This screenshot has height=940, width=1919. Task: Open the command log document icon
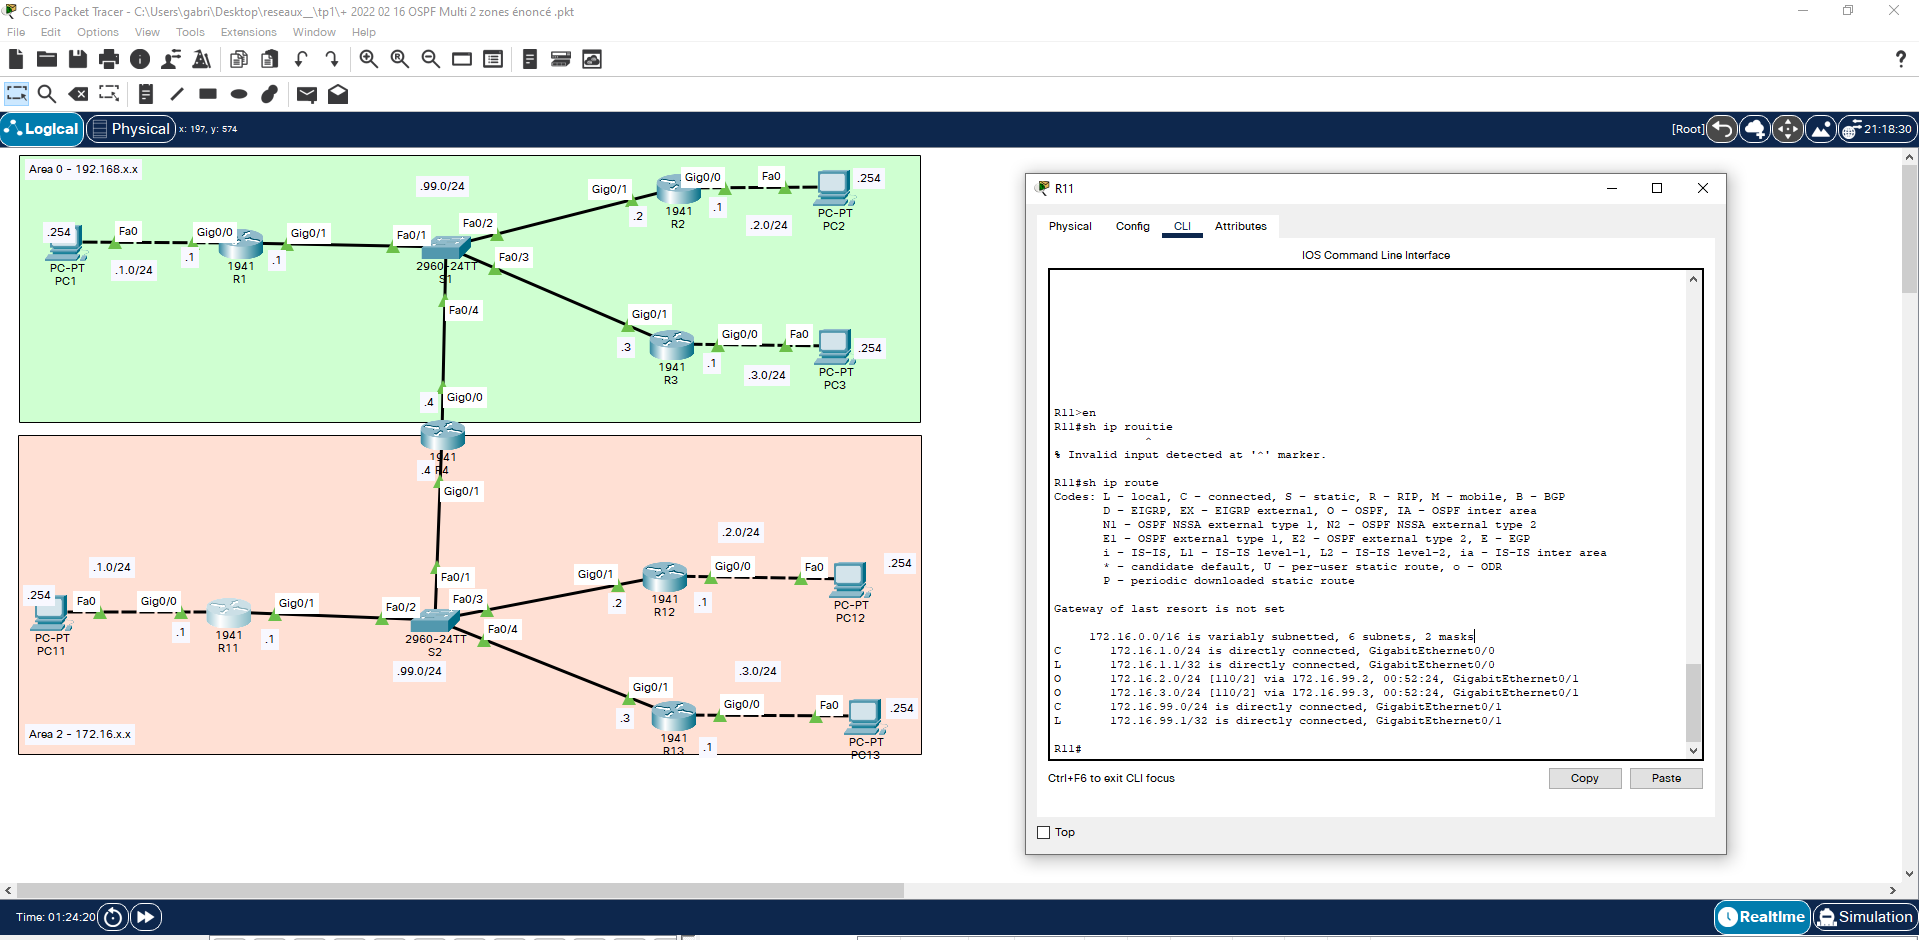click(x=530, y=59)
